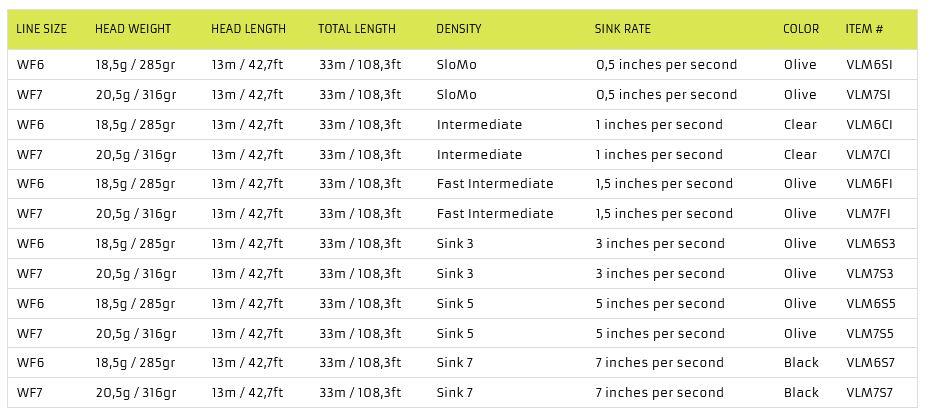
Task: Click the Black color cell for VLM6S7
Action: (x=801, y=363)
